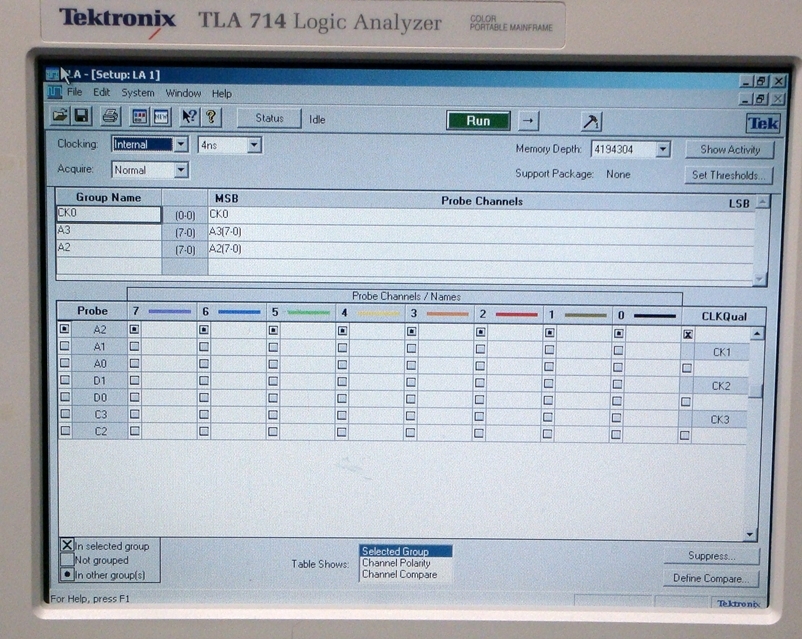
Task: Toggle the probe A1 row checkbox
Action: click(x=64, y=346)
